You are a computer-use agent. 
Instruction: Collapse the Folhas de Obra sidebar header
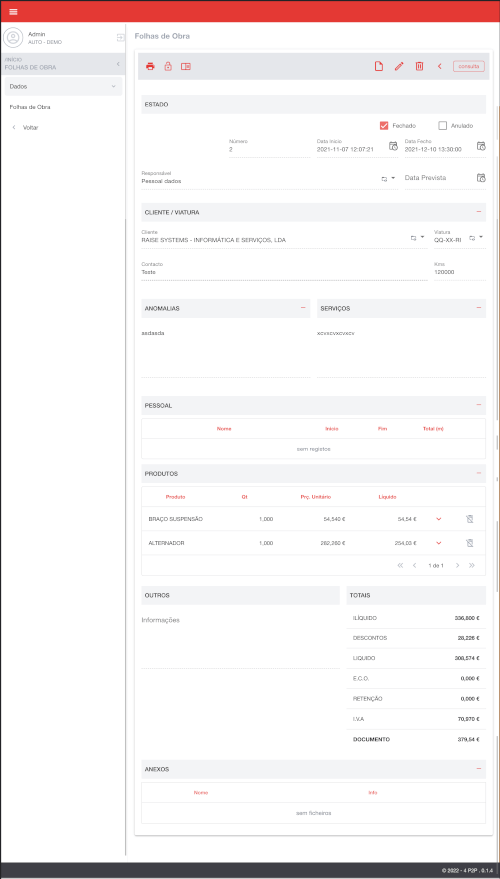point(118,64)
